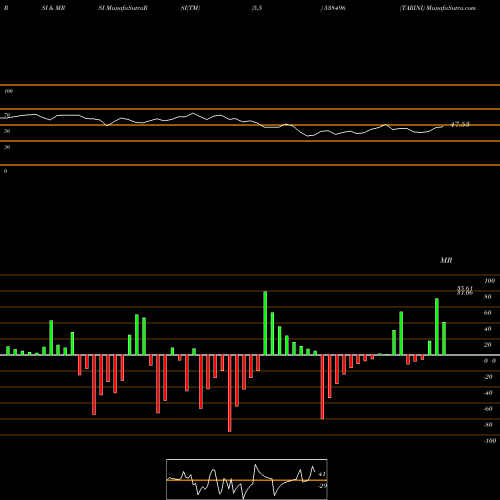The height and width of the screenshot is (500, 500).
Task: Click the 'SI(TM)' header label
Action: pos(190,8)
